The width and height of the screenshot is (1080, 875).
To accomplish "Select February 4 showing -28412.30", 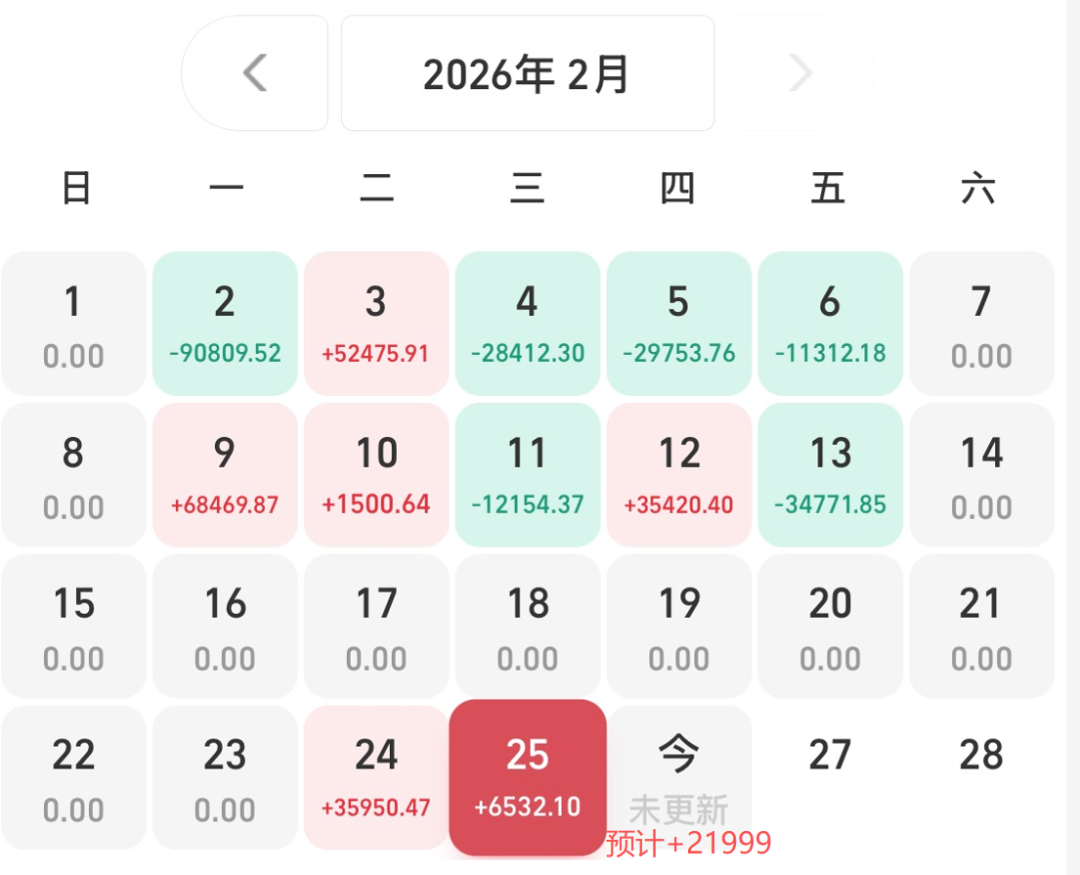I will pos(528,323).
